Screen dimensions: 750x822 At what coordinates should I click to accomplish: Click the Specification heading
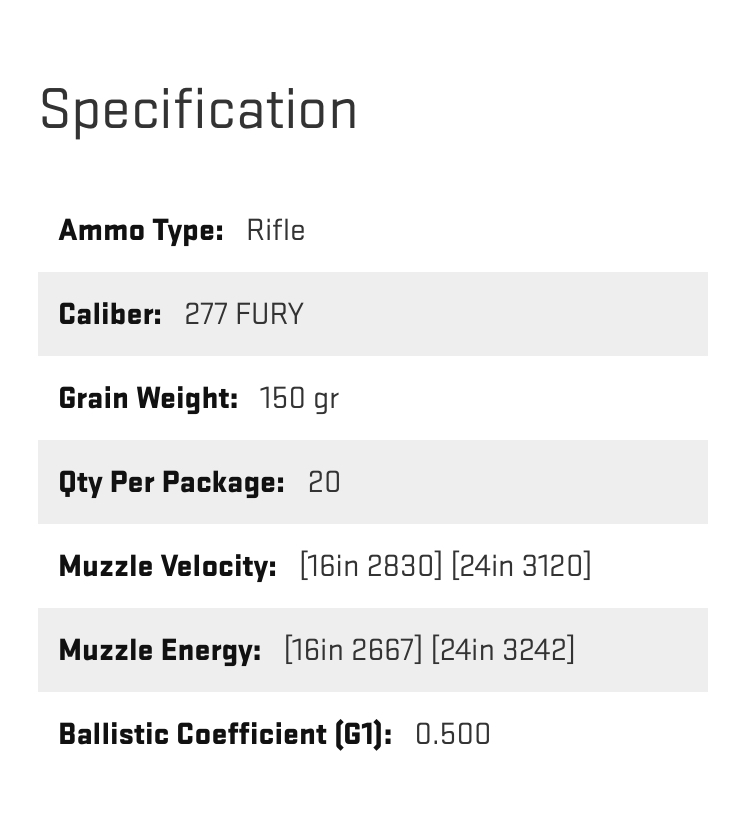[x=198, y=111]
